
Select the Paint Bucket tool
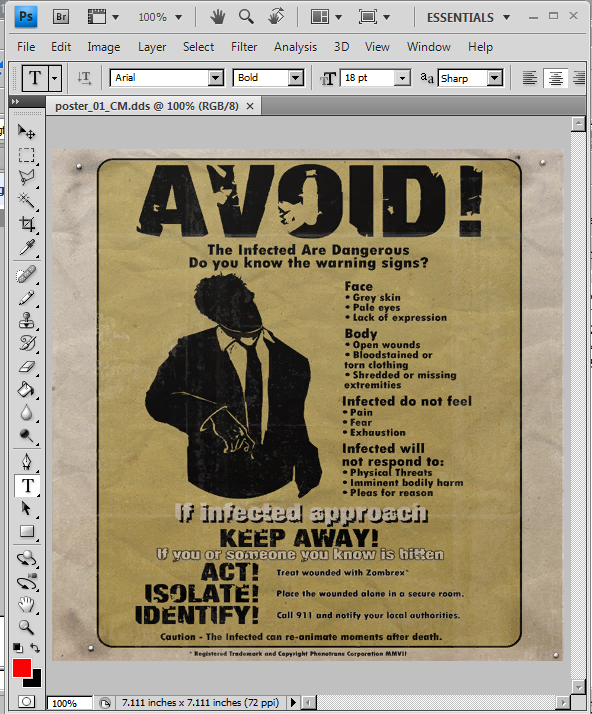26,390
